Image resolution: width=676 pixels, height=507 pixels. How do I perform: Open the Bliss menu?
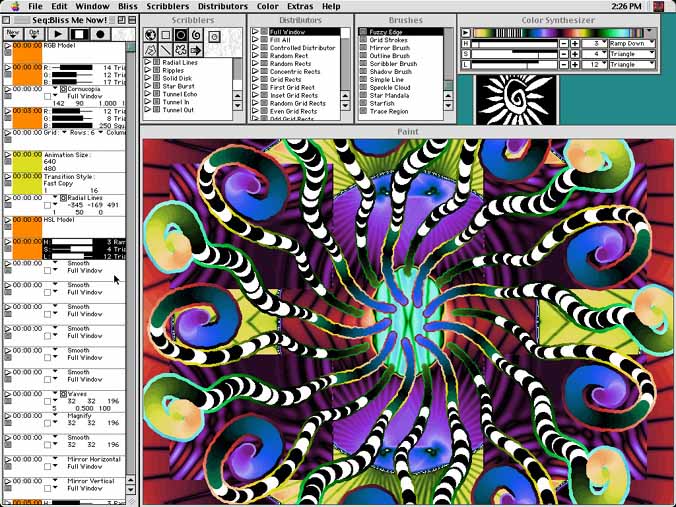click(128, 6)
